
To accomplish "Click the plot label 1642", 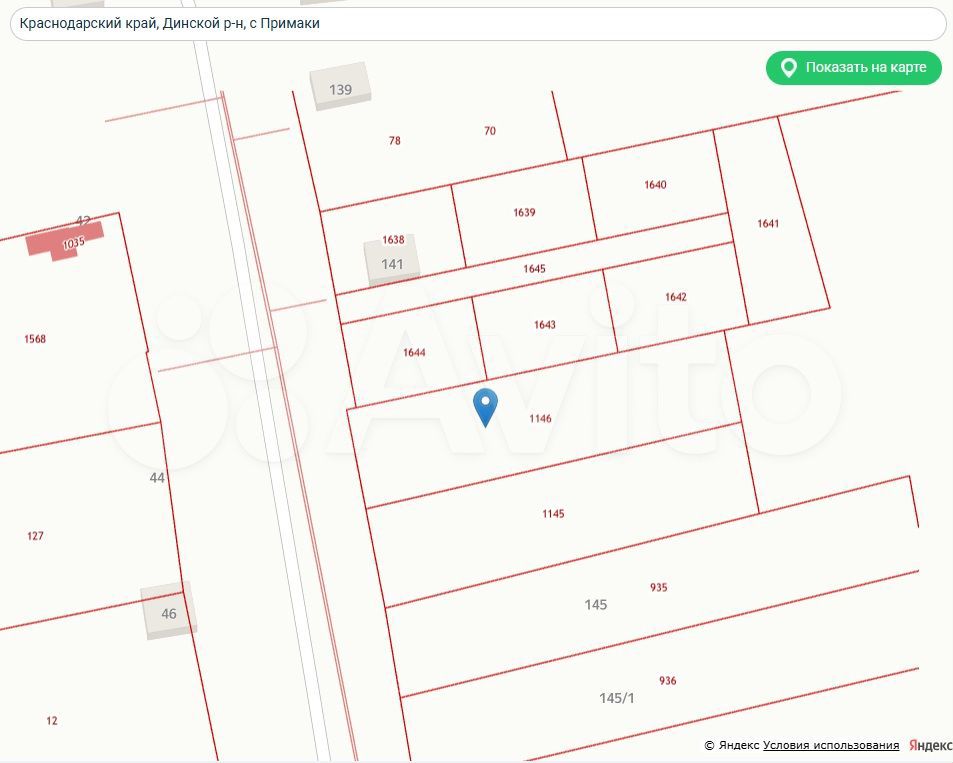I will point(676,297).
